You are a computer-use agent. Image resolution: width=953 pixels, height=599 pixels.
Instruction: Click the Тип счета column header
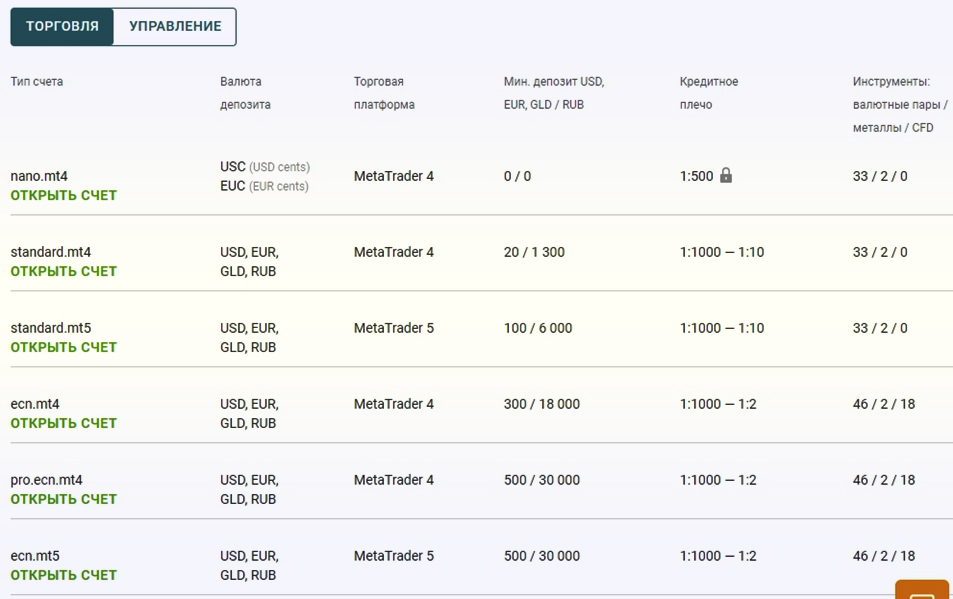[x=37, y=82]
